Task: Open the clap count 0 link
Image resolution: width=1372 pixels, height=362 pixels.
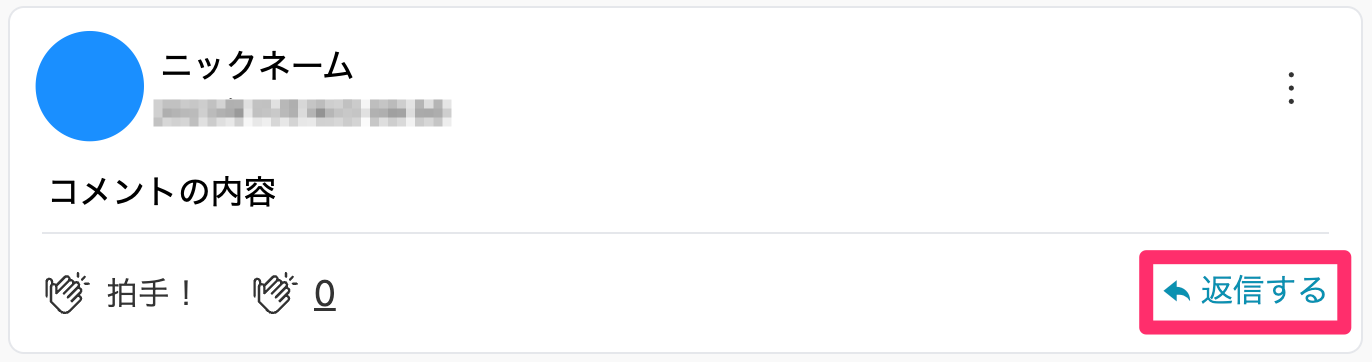Action: [x=325, y=293]
